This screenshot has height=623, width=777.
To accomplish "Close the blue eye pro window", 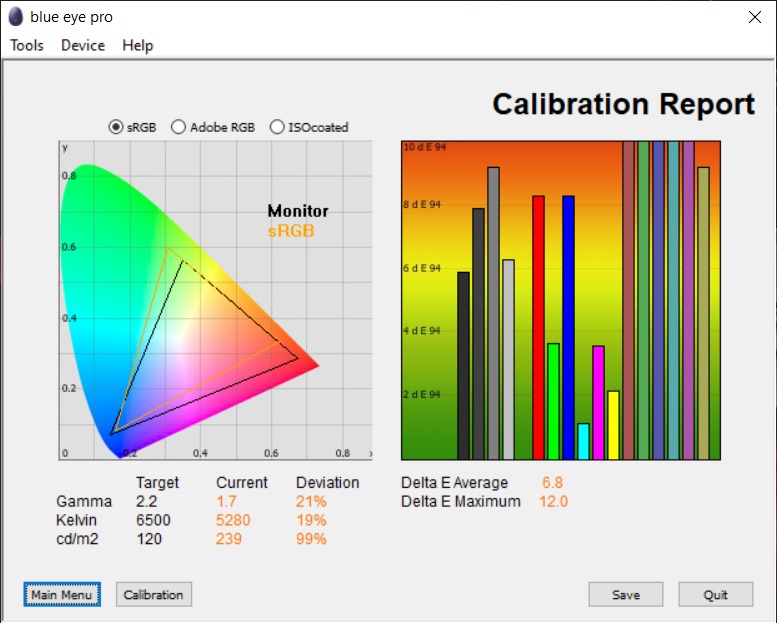I will pos(753,17).
